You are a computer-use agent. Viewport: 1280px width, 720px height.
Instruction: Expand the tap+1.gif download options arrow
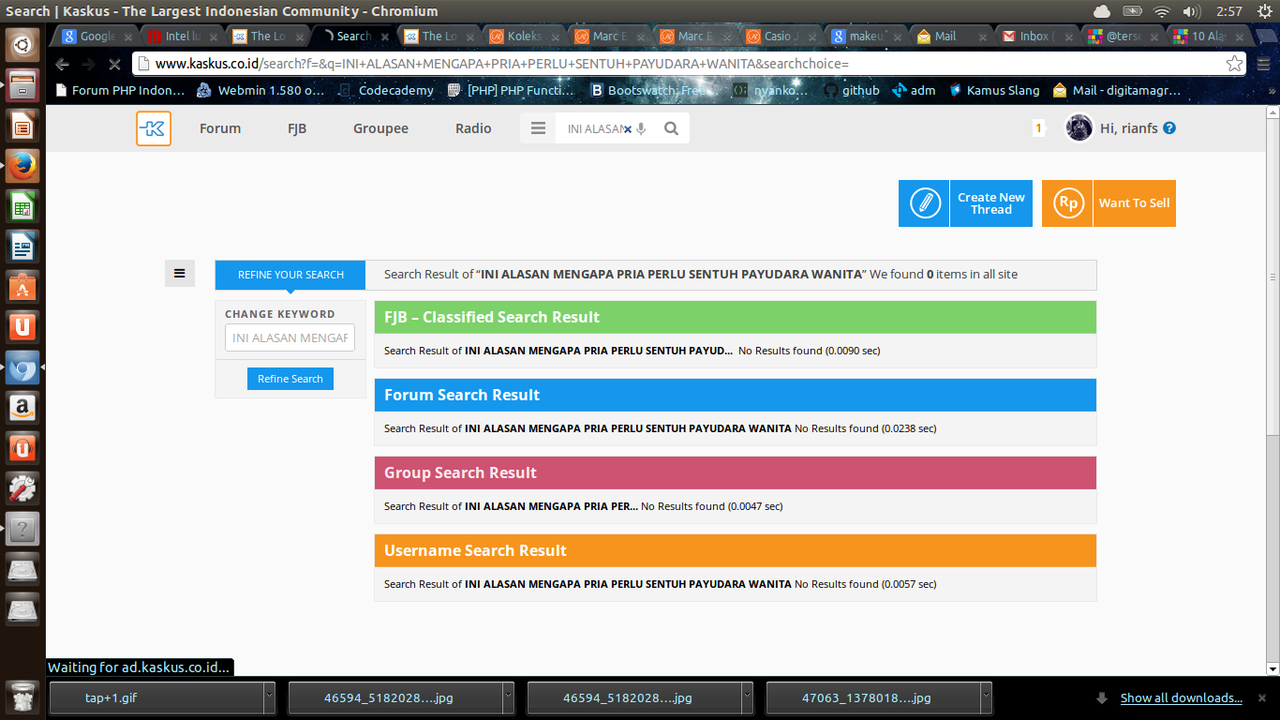point(269,697)
